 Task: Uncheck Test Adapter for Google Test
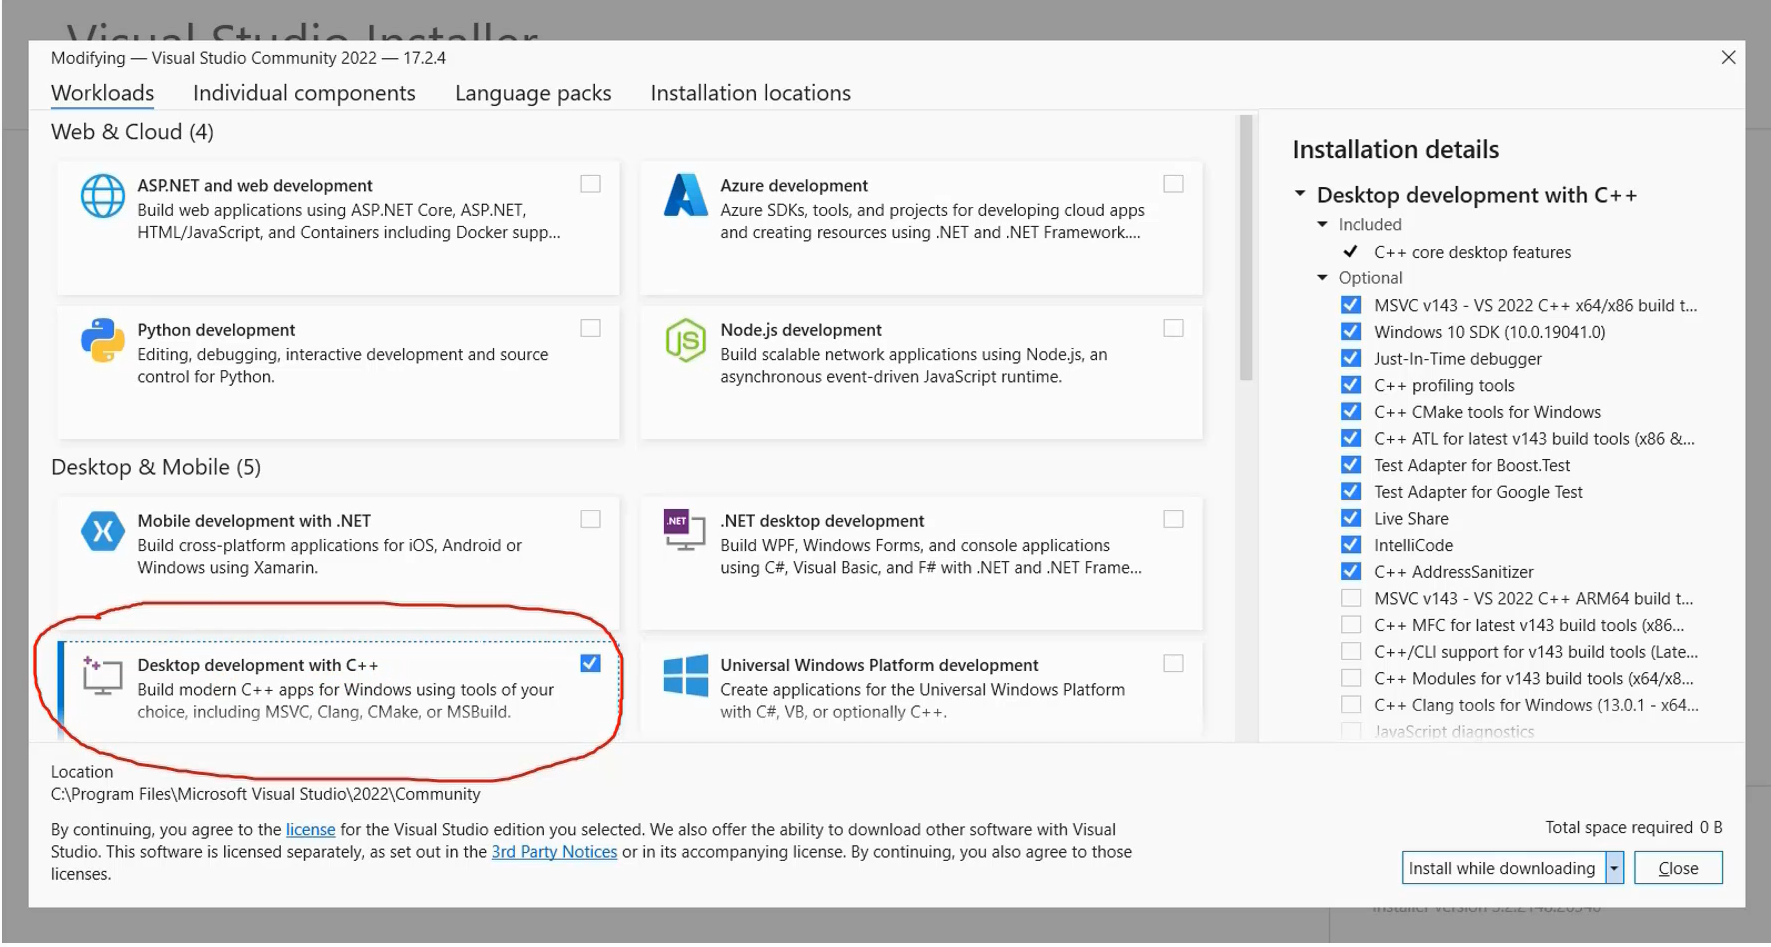pos(1351,491)
